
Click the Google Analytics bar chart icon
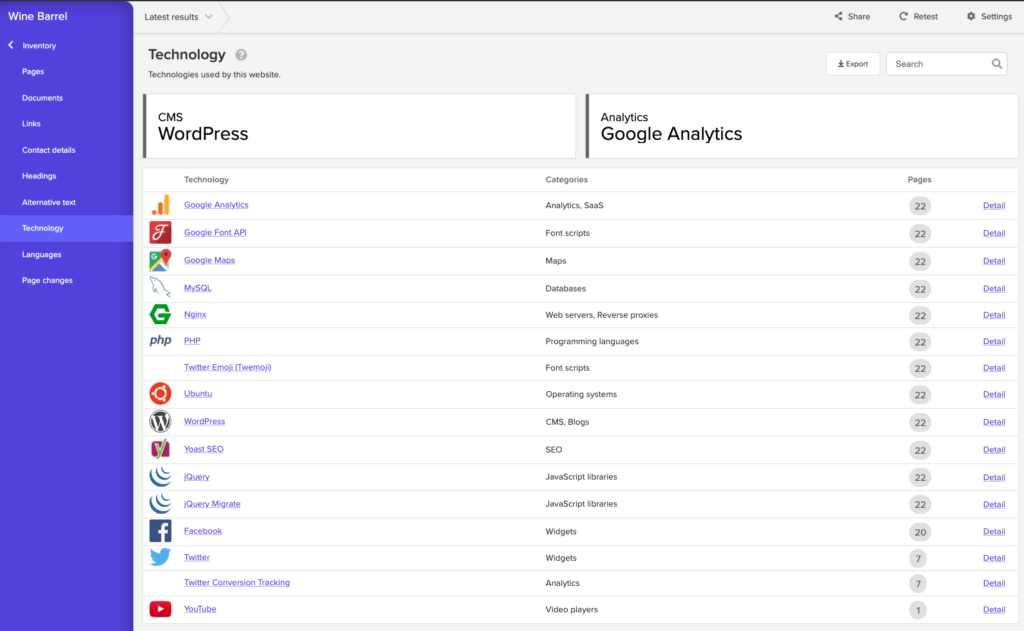160,205
